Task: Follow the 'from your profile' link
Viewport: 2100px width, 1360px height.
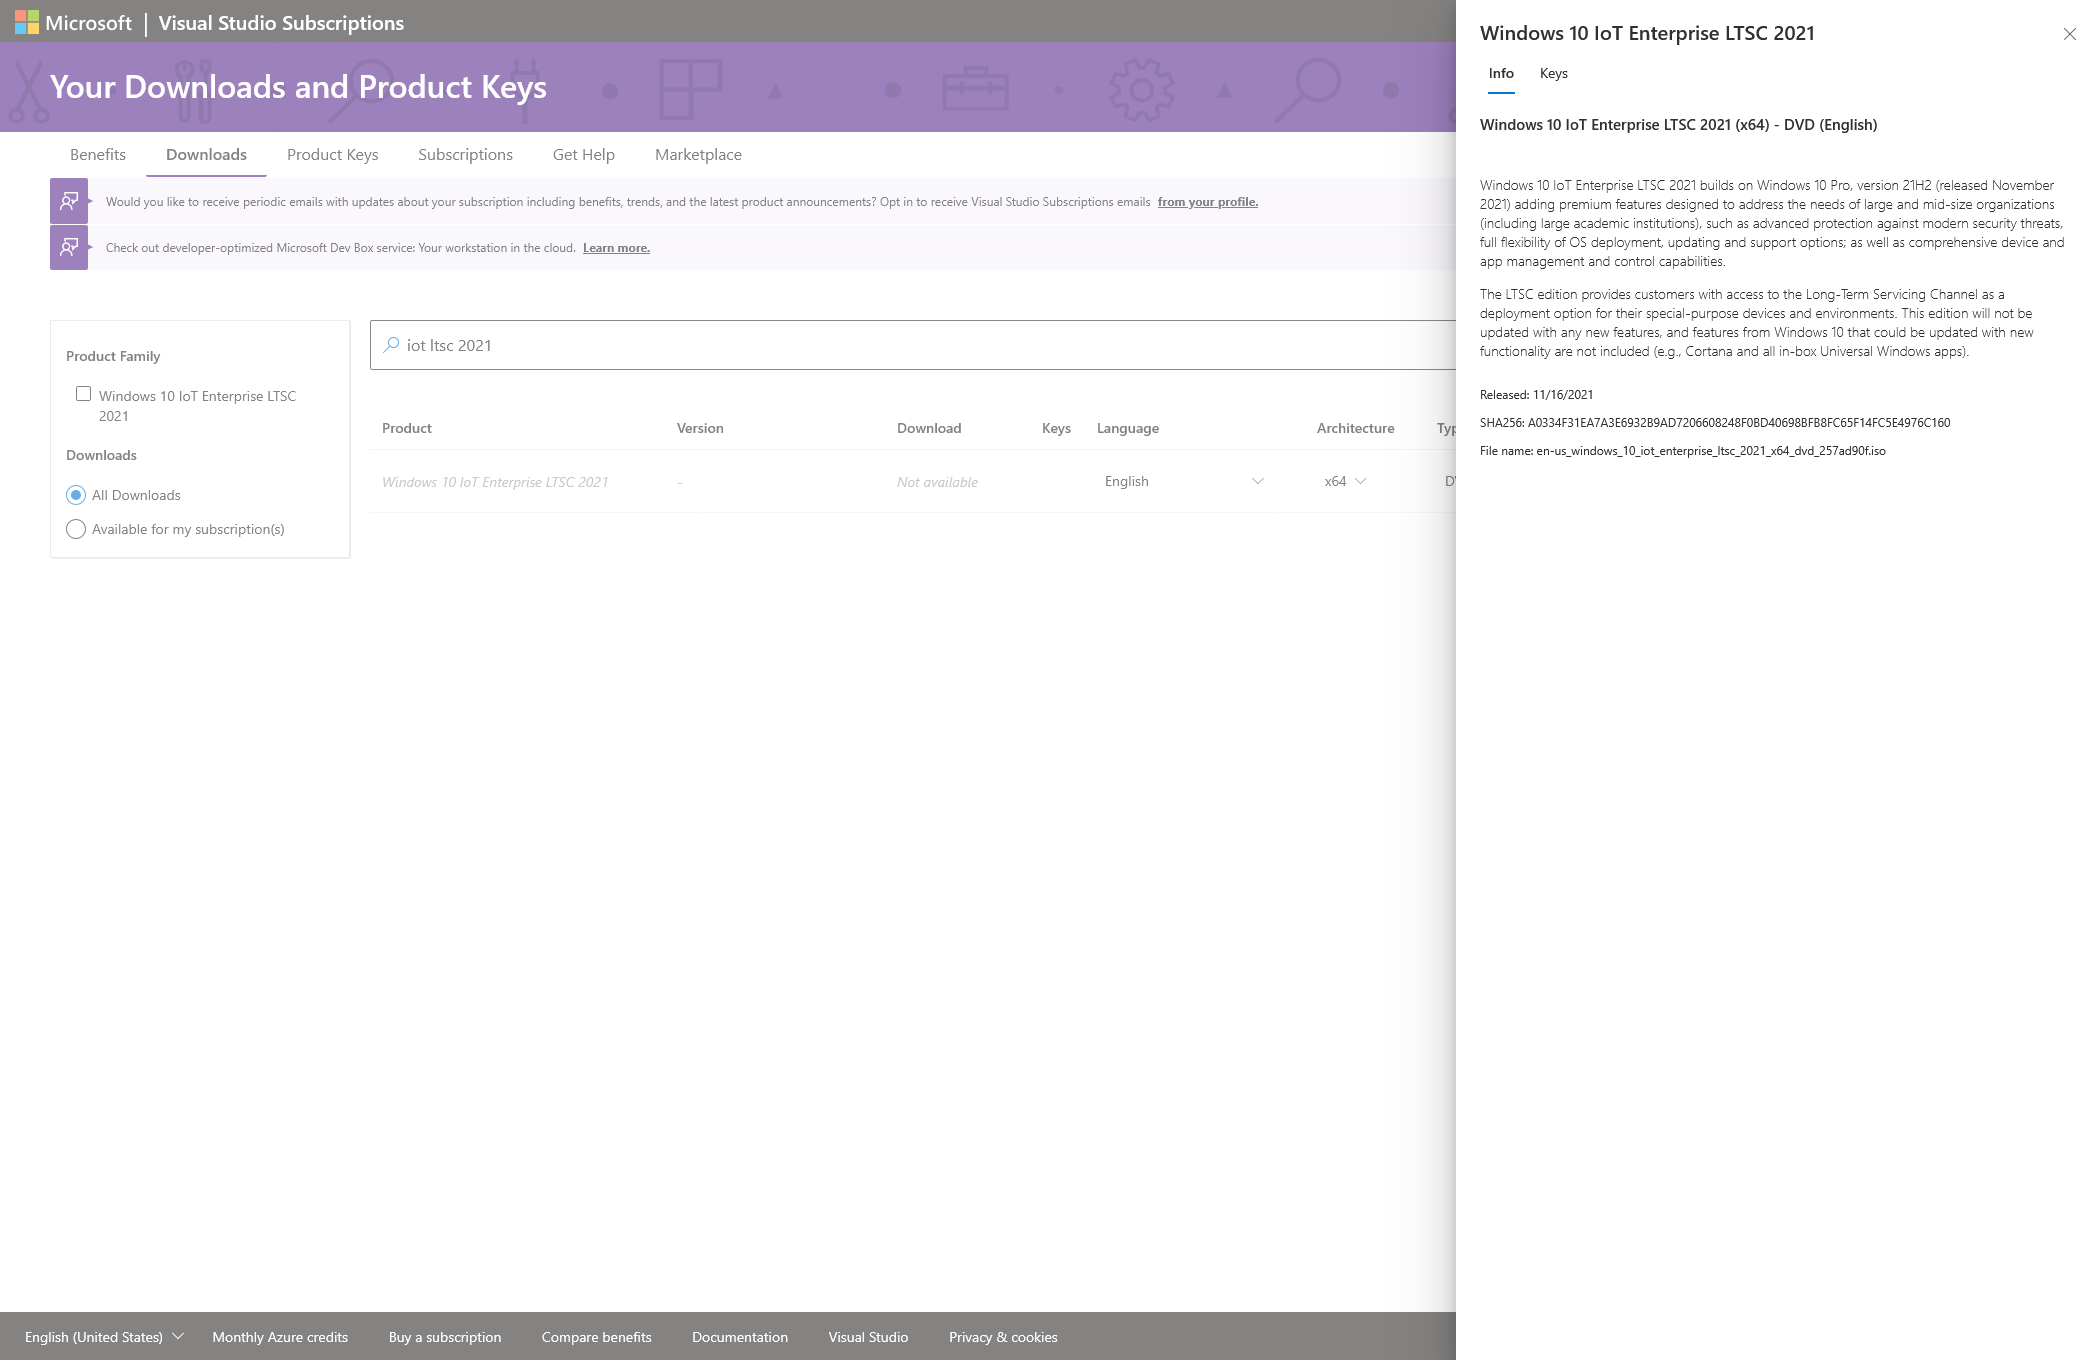Action: coord(1207,202)
